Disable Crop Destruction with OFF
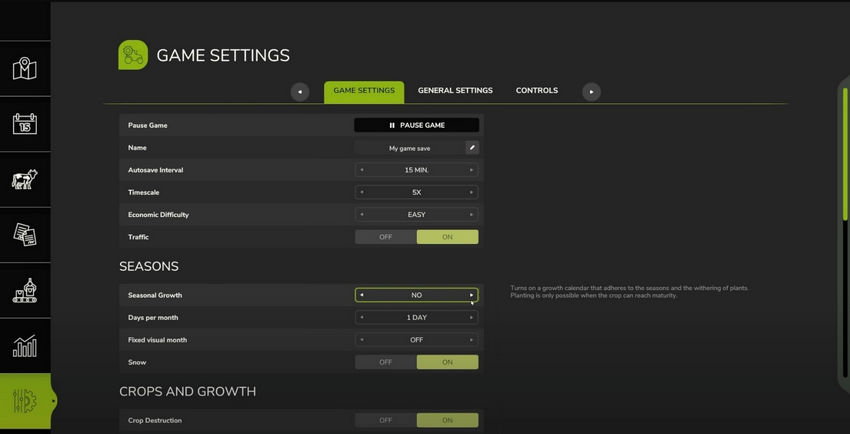This screenshot has width=850, height=434. coord(385,420)
